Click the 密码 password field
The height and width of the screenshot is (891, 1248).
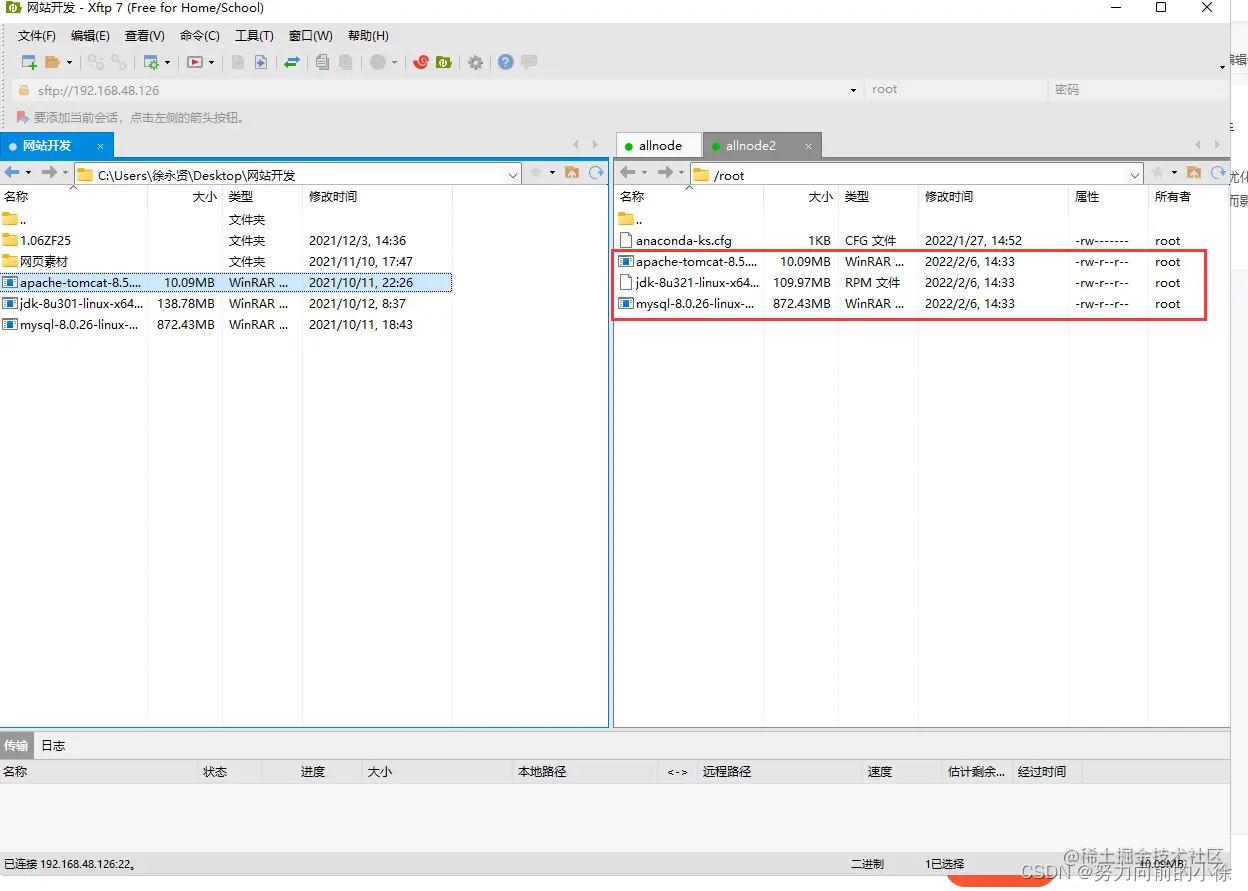pos(1138,89)
